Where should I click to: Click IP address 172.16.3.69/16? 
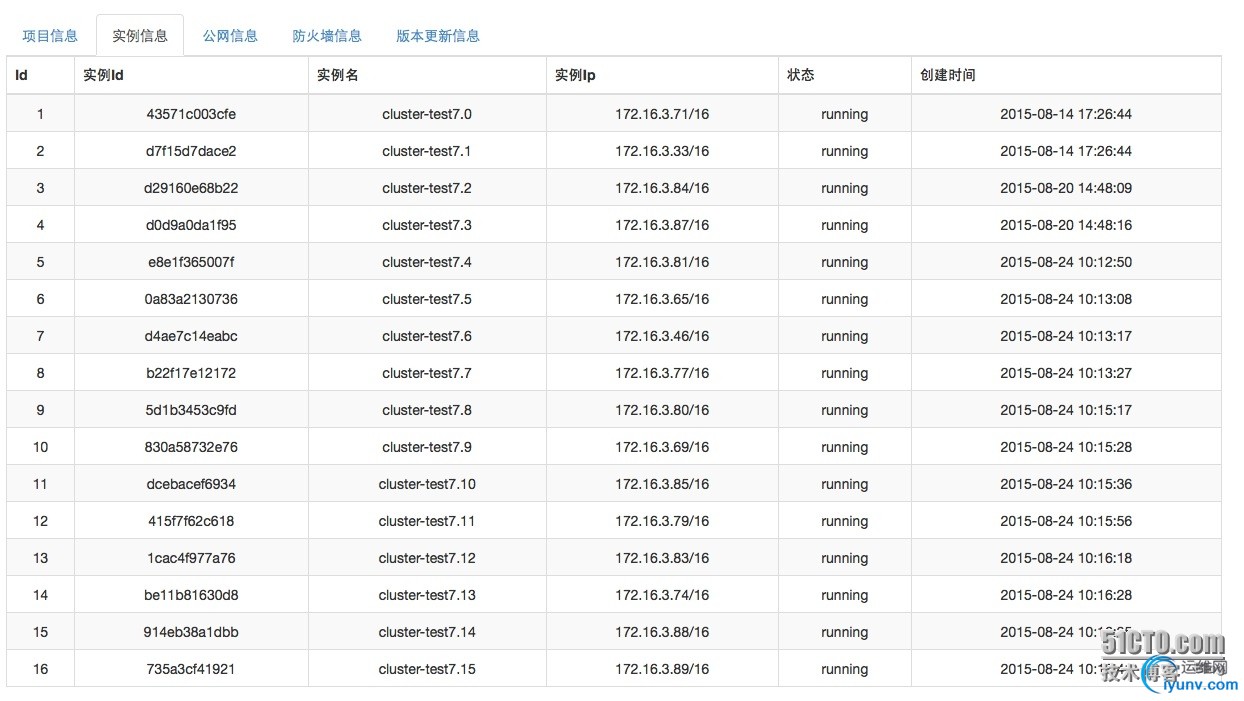point(662,447)
